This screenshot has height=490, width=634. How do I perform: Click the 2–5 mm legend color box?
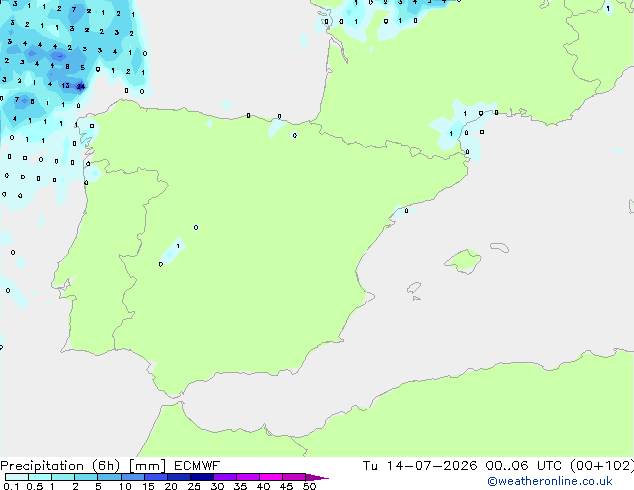[86, 477]
